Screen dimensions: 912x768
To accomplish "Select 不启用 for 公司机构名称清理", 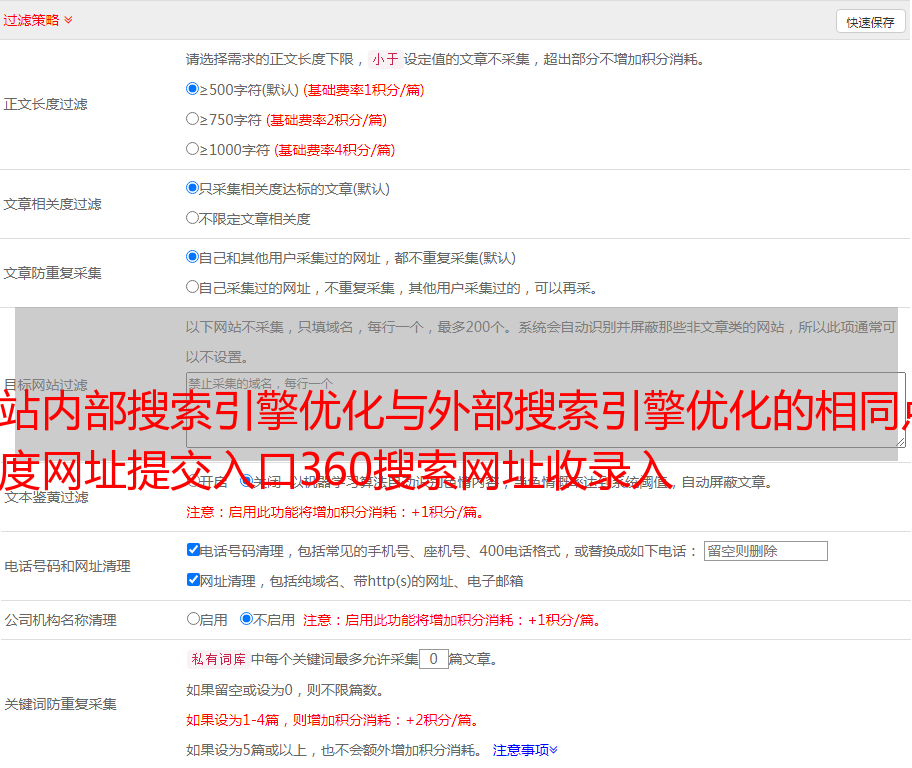I will click(246, 619).
